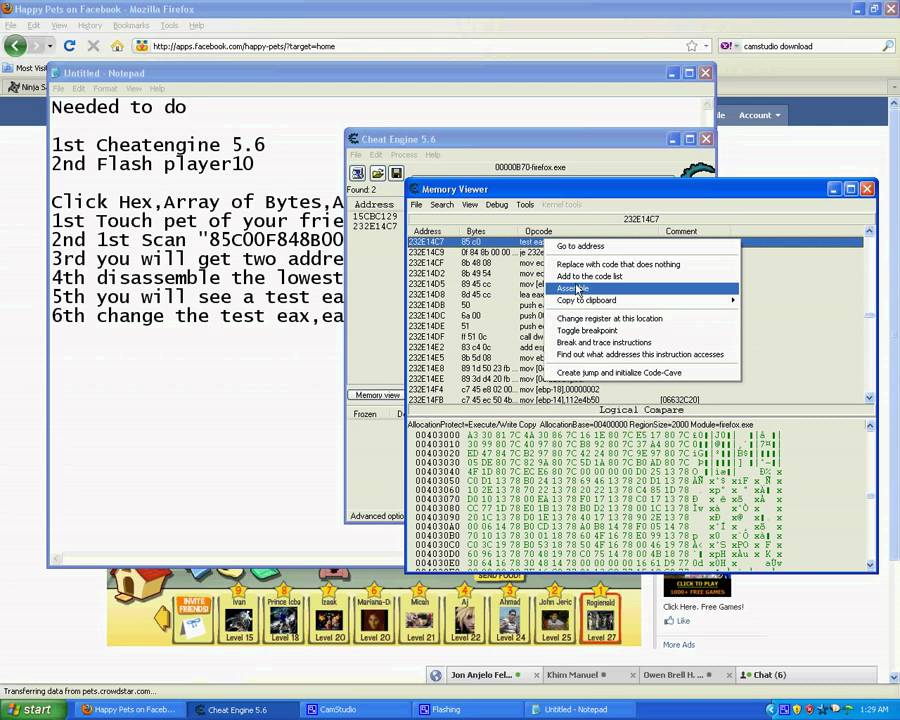
Task: Click Cheat Engine's save floppy disk icon
Action: [x=396, y=173]
